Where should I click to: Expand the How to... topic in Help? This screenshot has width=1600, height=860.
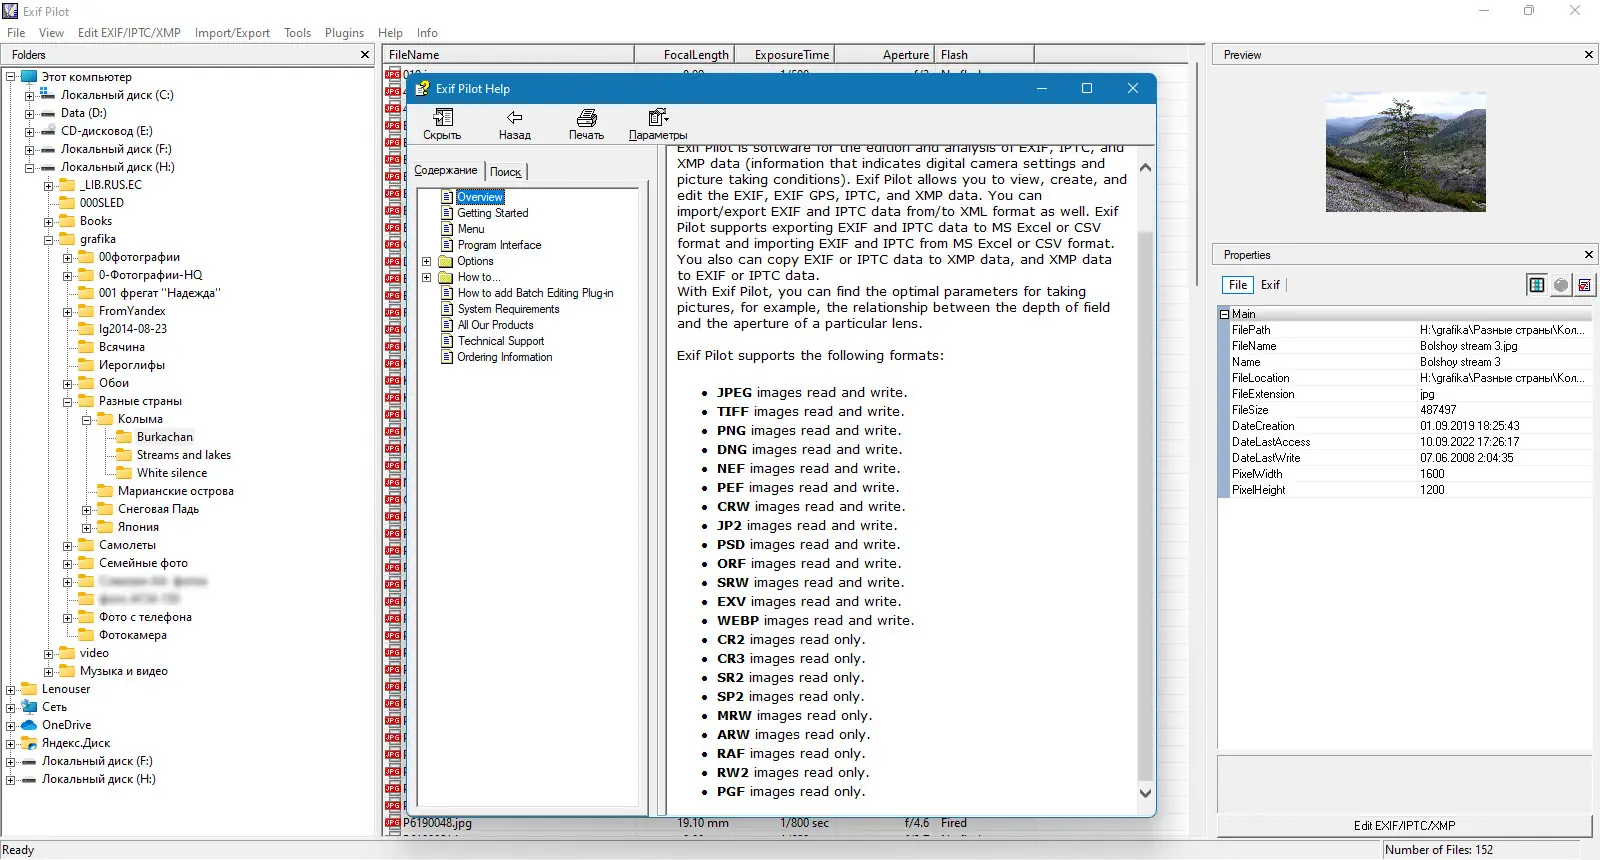point(426,278)
